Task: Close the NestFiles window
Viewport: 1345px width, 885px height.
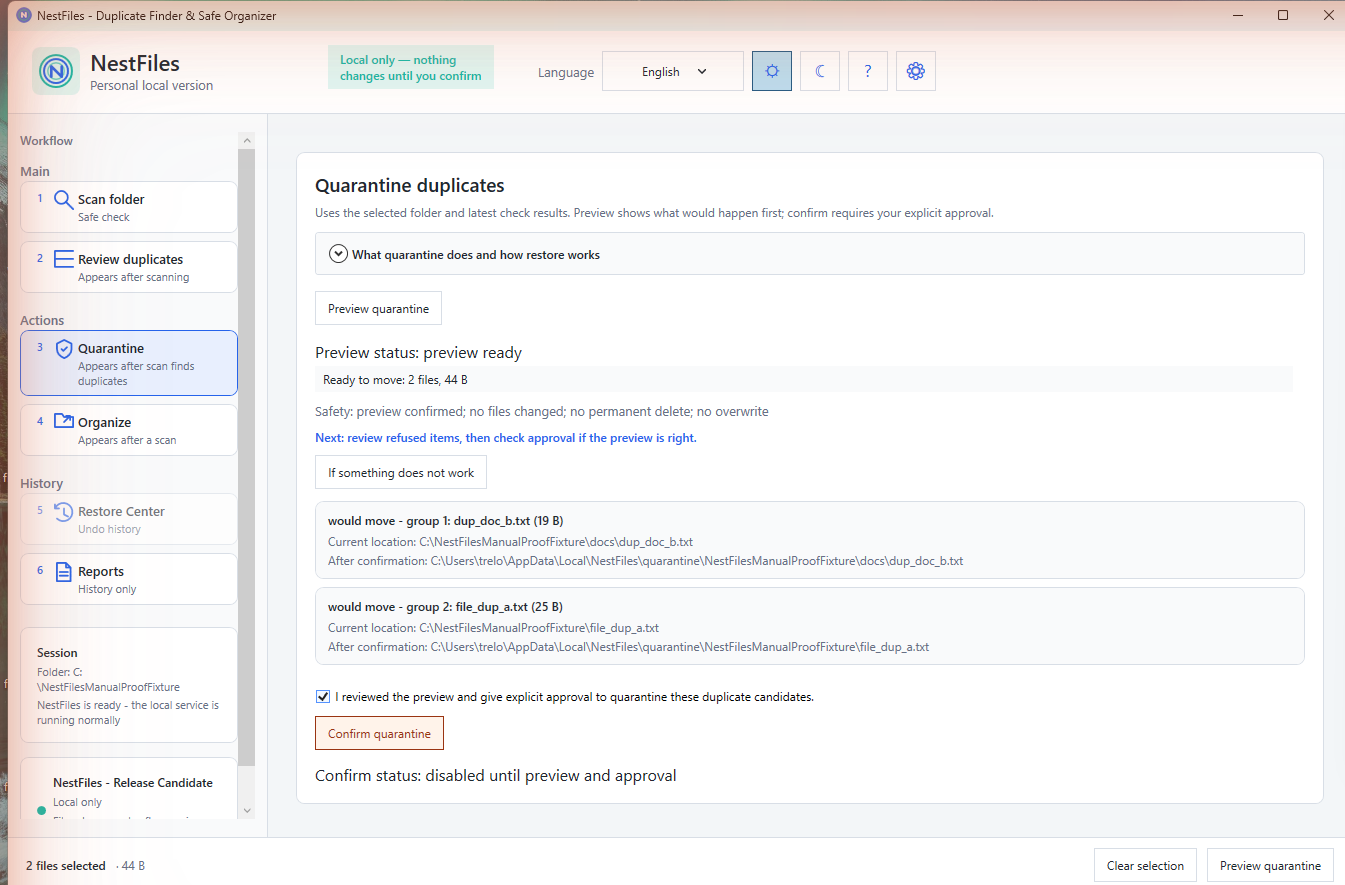Action: coord(1327,15)
